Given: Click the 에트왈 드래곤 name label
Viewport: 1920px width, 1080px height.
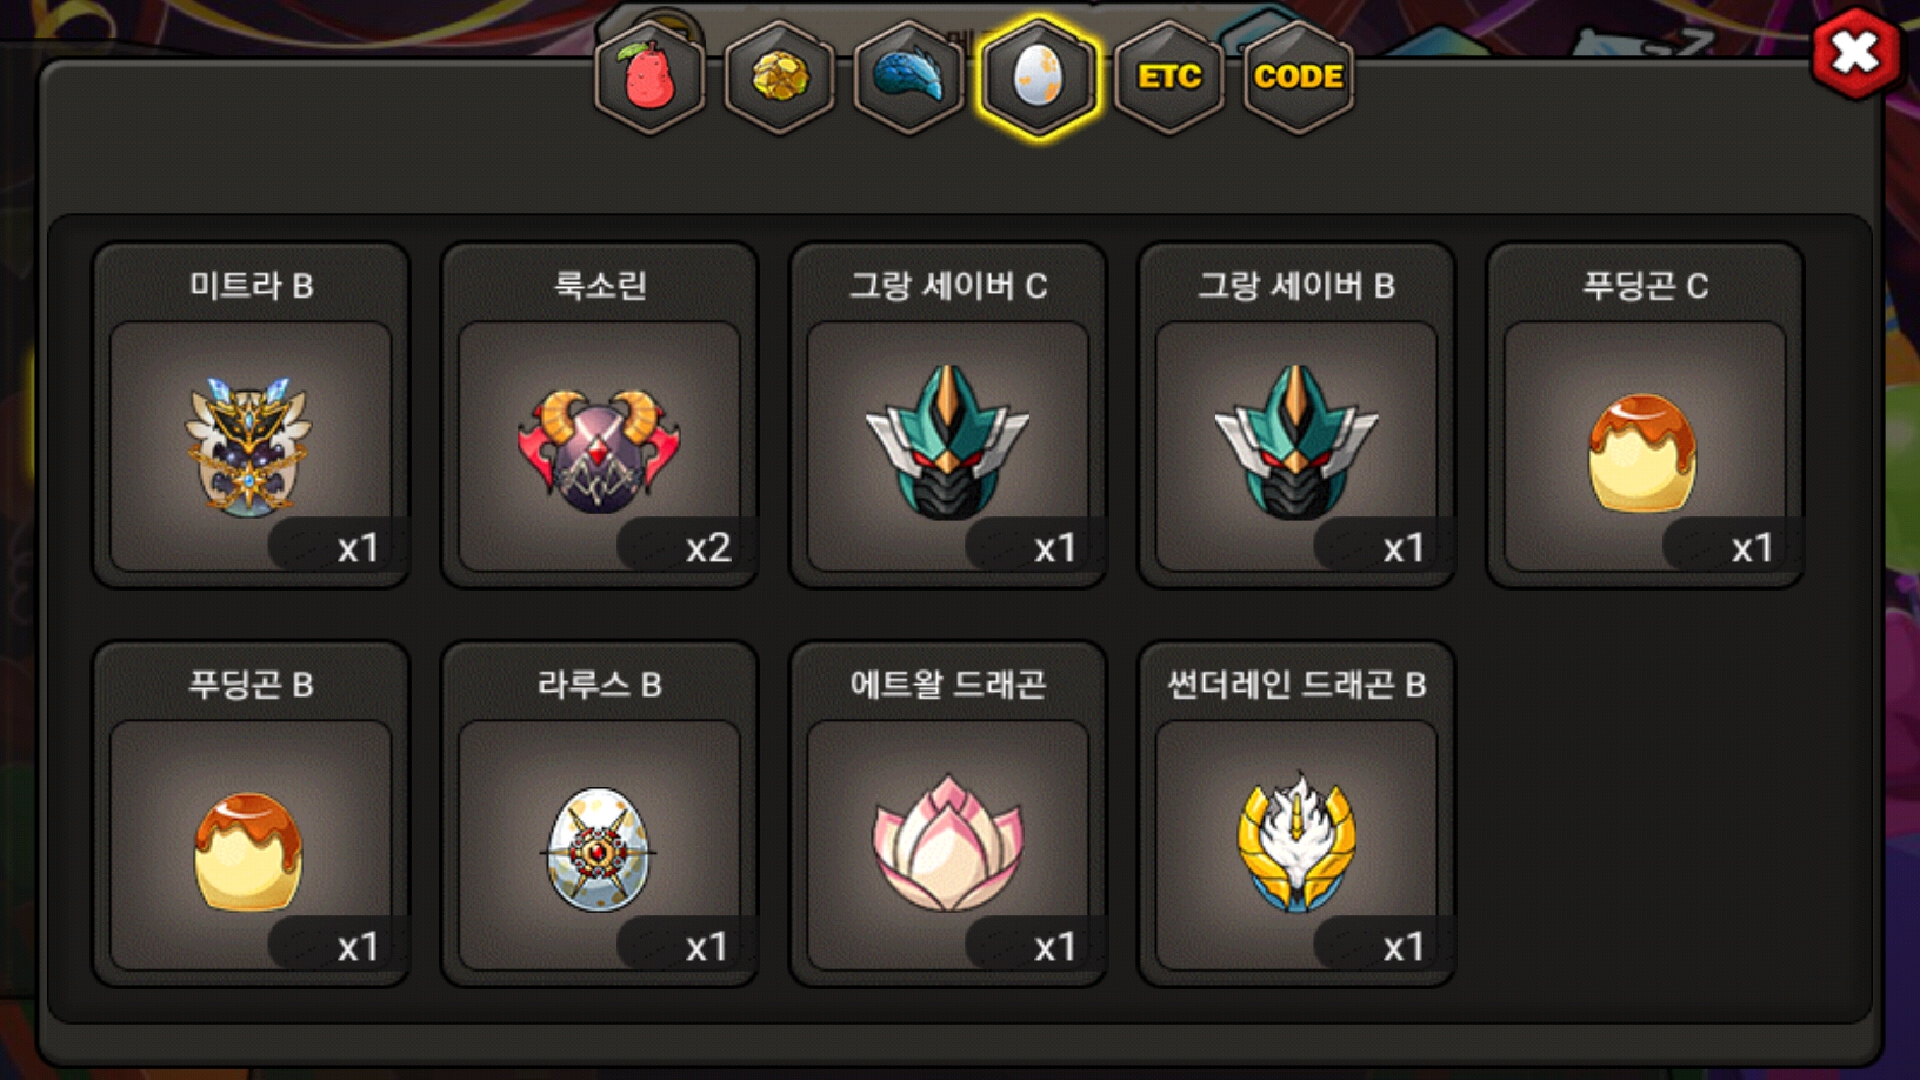Looking at the screenshot, I should tap(948, 684).
